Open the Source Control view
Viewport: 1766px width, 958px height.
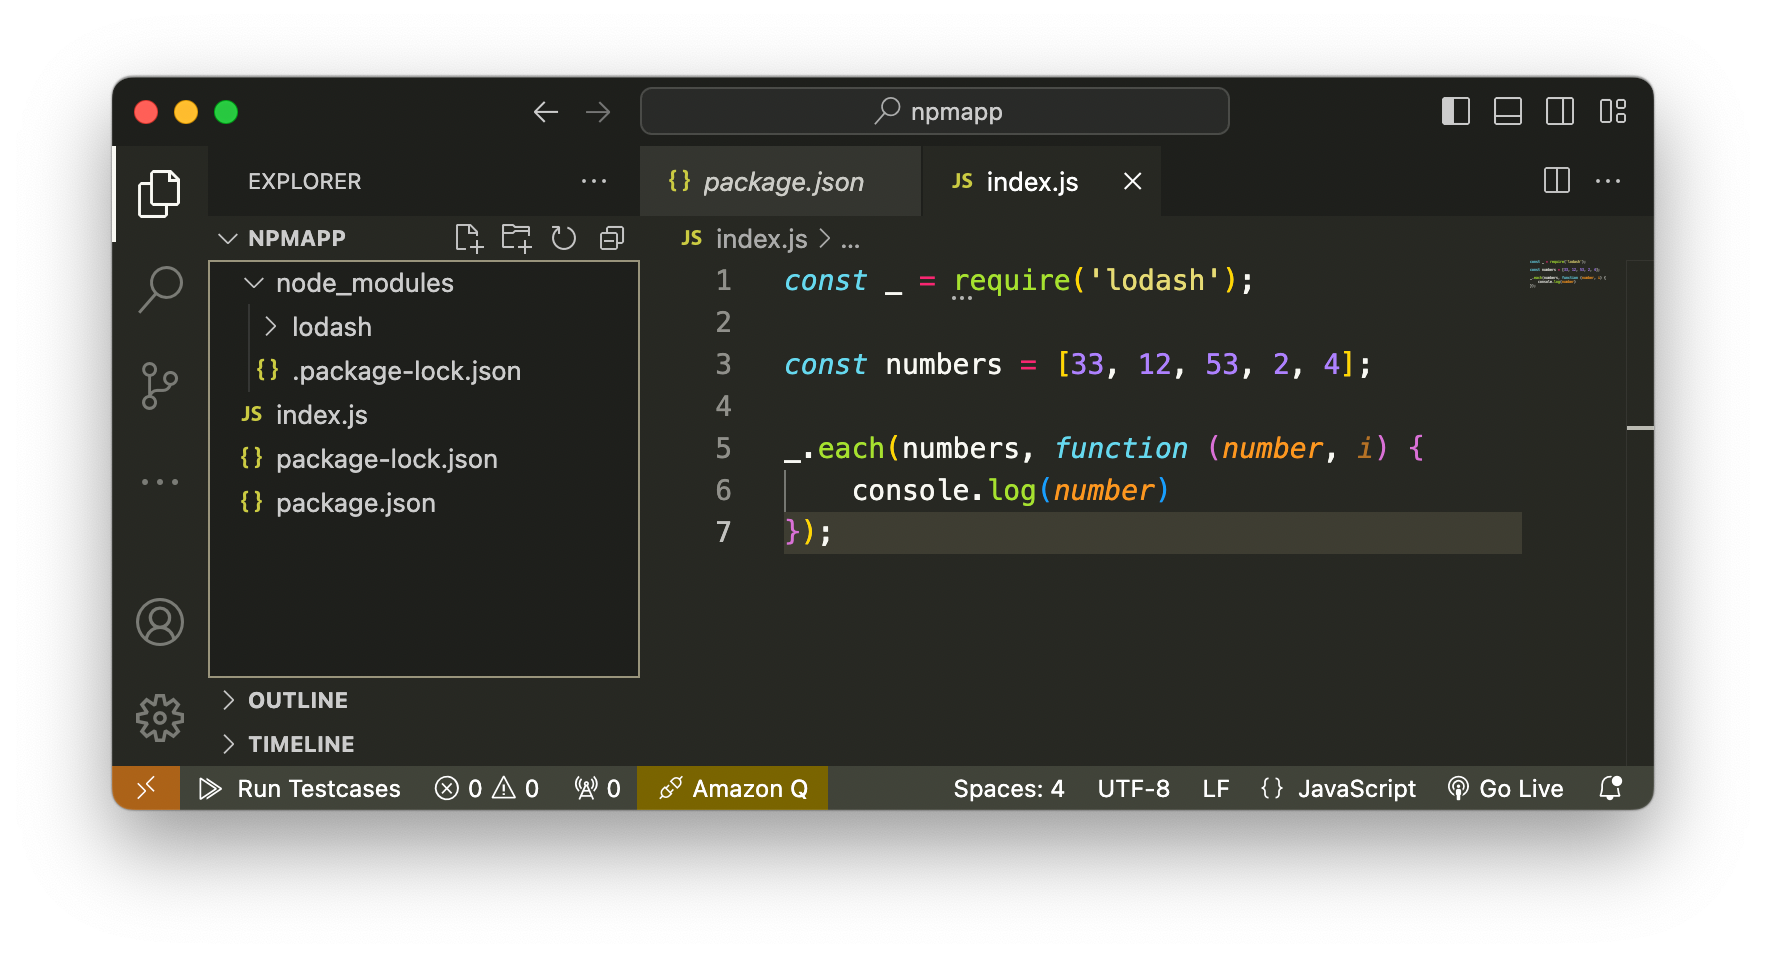tap(160, 386)
